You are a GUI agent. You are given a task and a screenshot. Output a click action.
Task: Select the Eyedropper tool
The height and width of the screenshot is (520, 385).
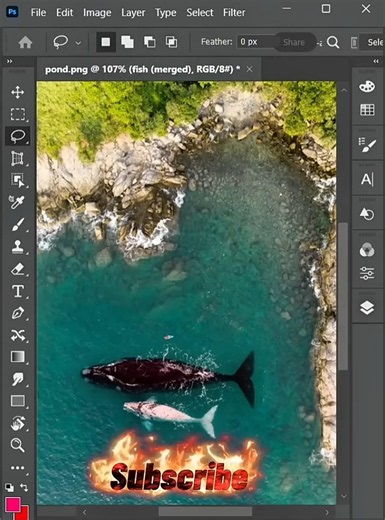pos(18,202)
